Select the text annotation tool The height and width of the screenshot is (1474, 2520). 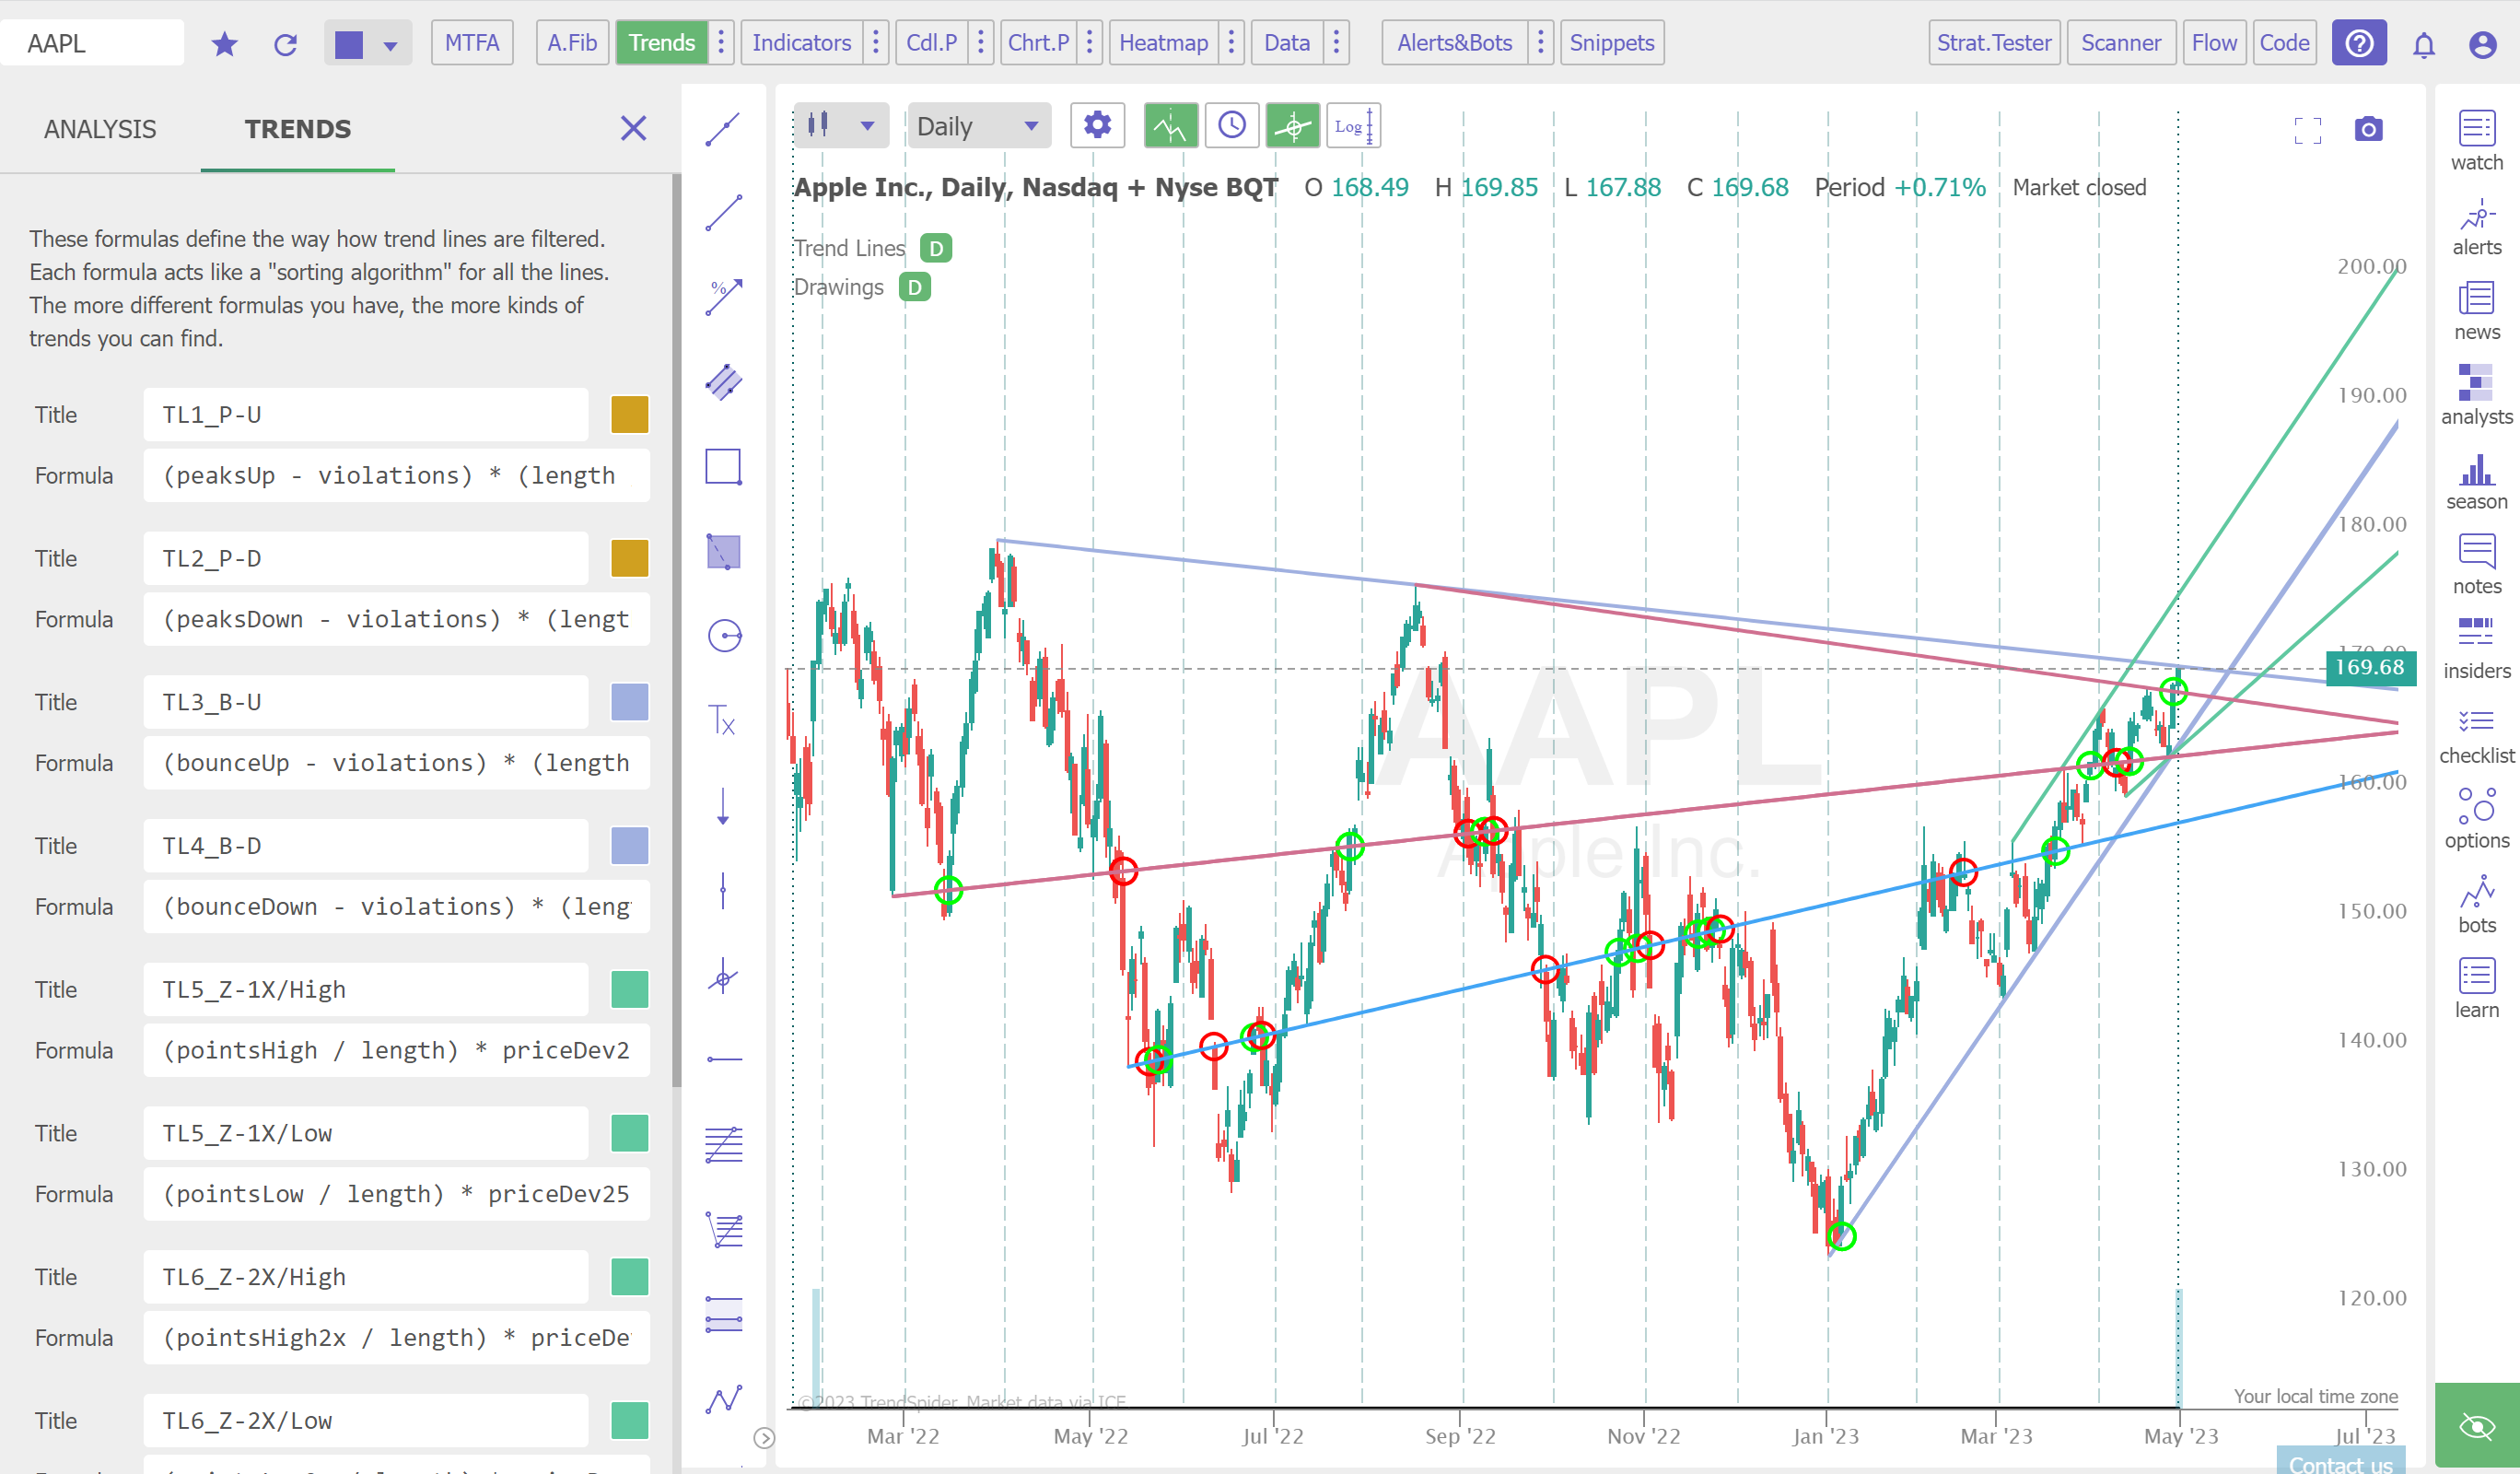(x=723, y=720)
